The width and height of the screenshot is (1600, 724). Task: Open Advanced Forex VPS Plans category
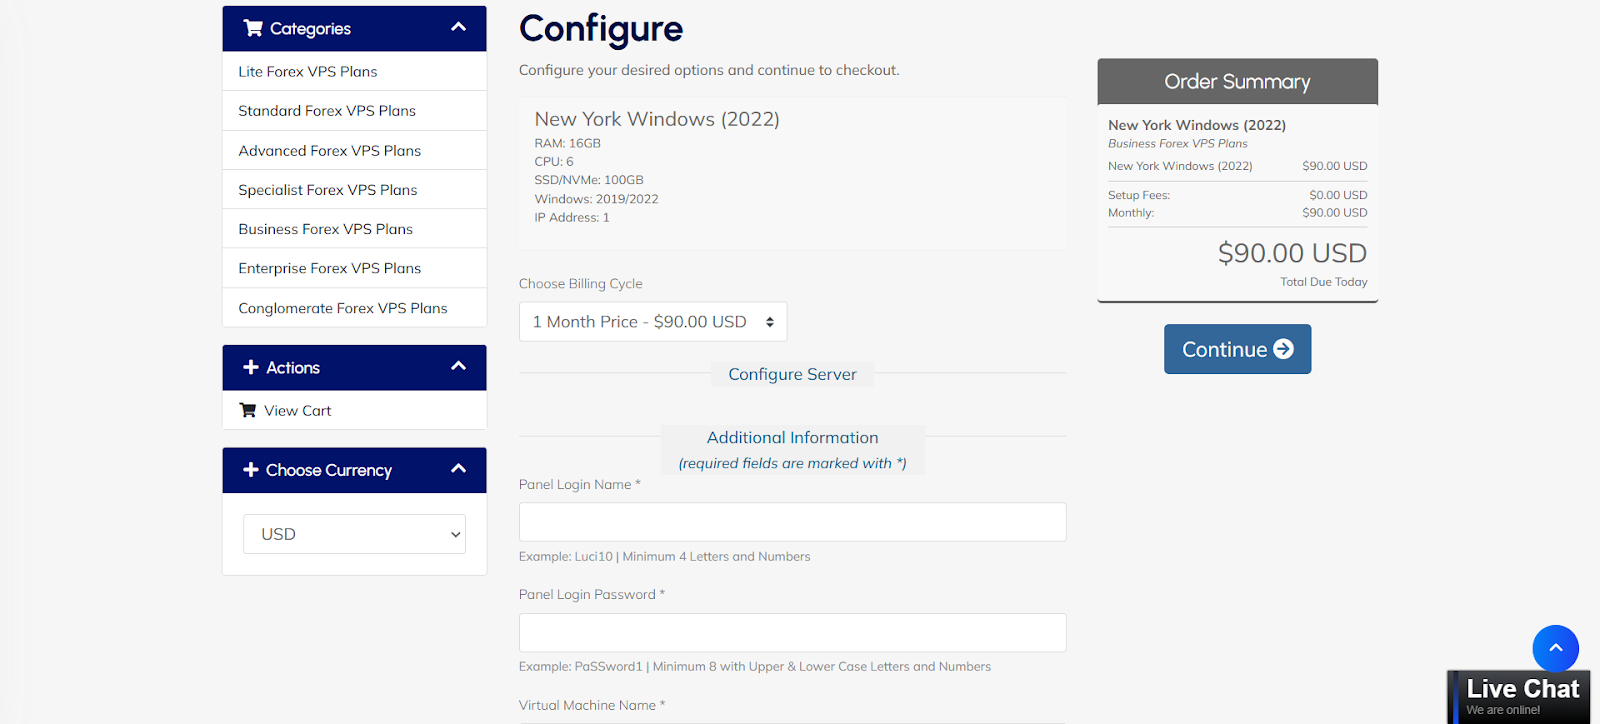pyautogui.click(x=354, y=151)
